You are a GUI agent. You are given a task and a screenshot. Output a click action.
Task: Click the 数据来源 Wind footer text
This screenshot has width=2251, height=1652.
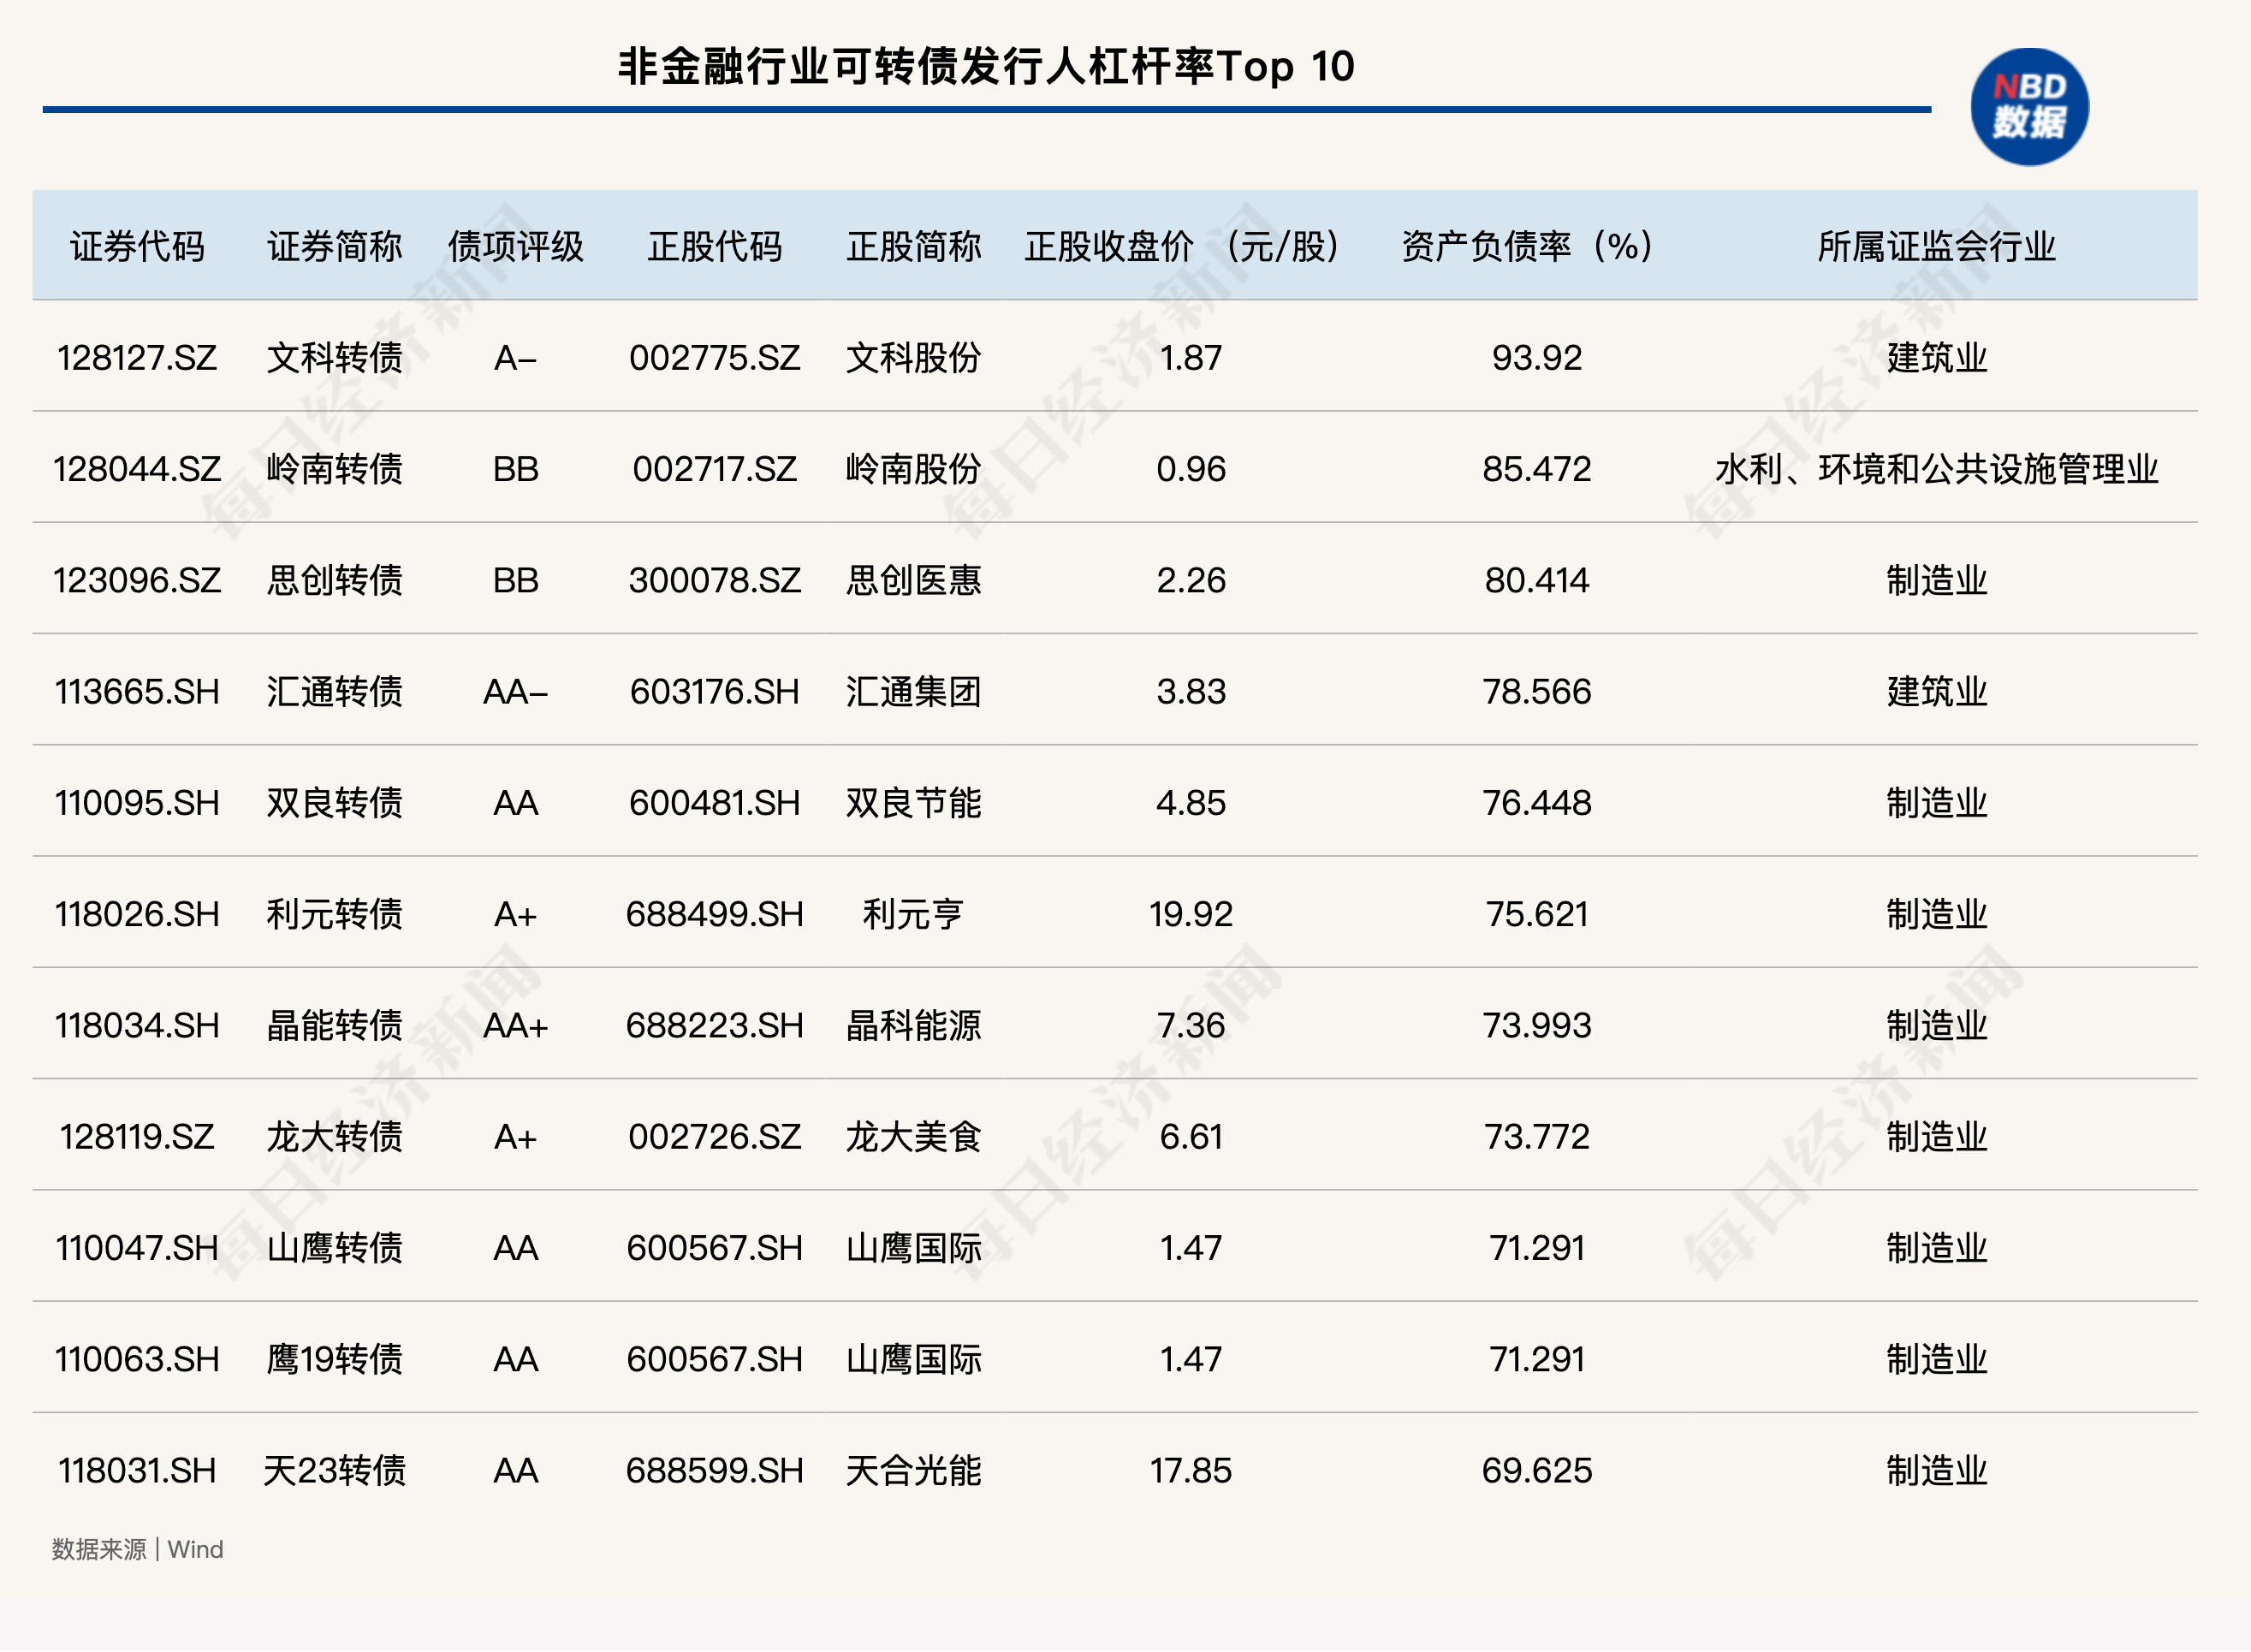click(137, 1549)
